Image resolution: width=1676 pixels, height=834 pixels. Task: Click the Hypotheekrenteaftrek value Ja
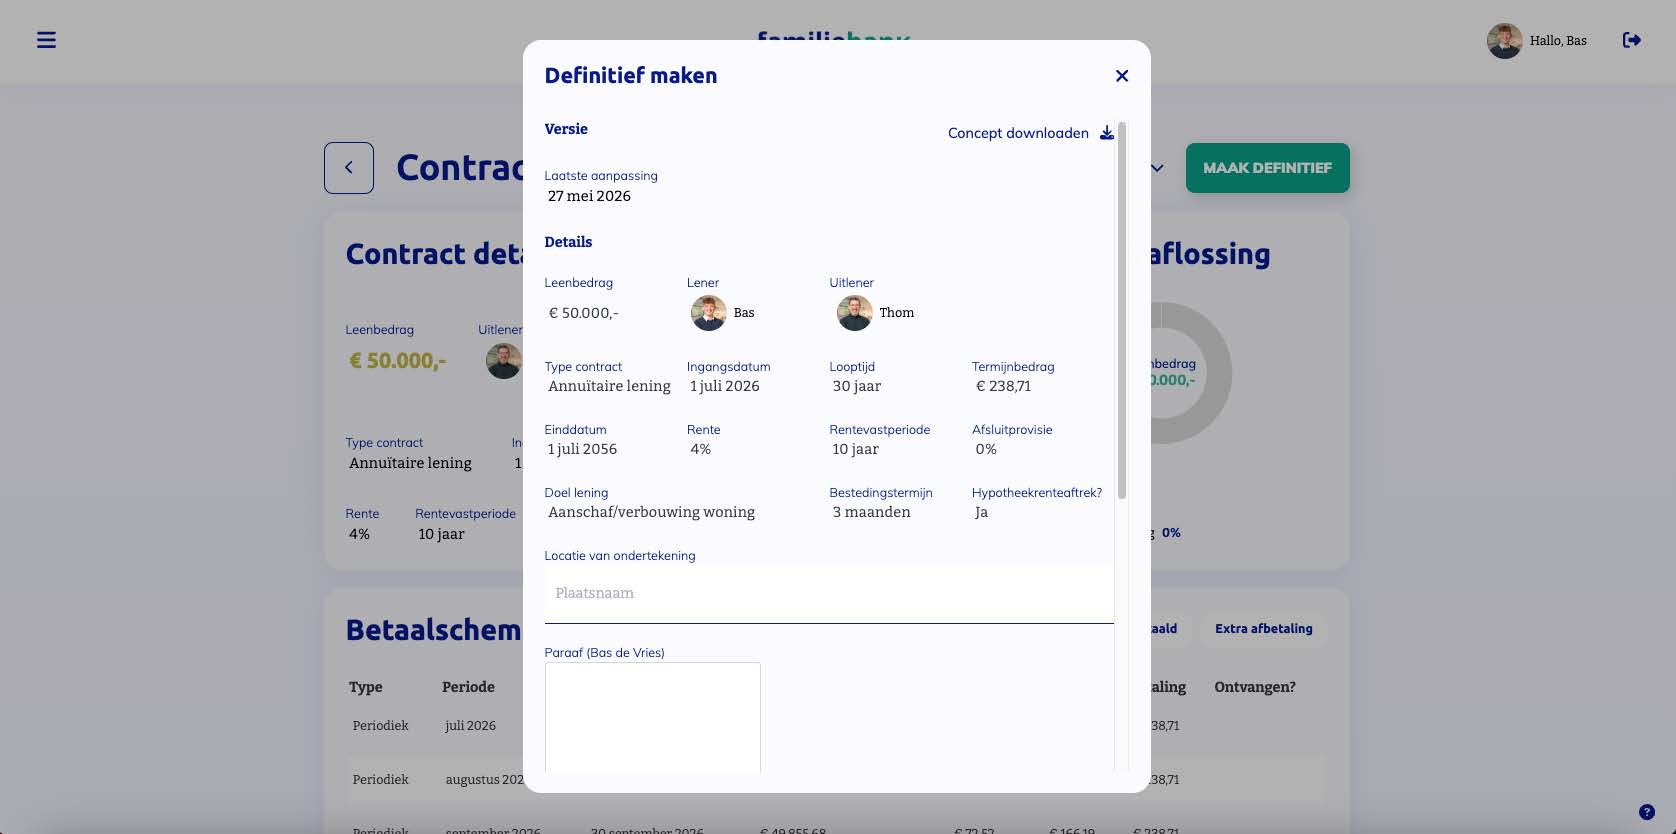[x=981, y=512]
